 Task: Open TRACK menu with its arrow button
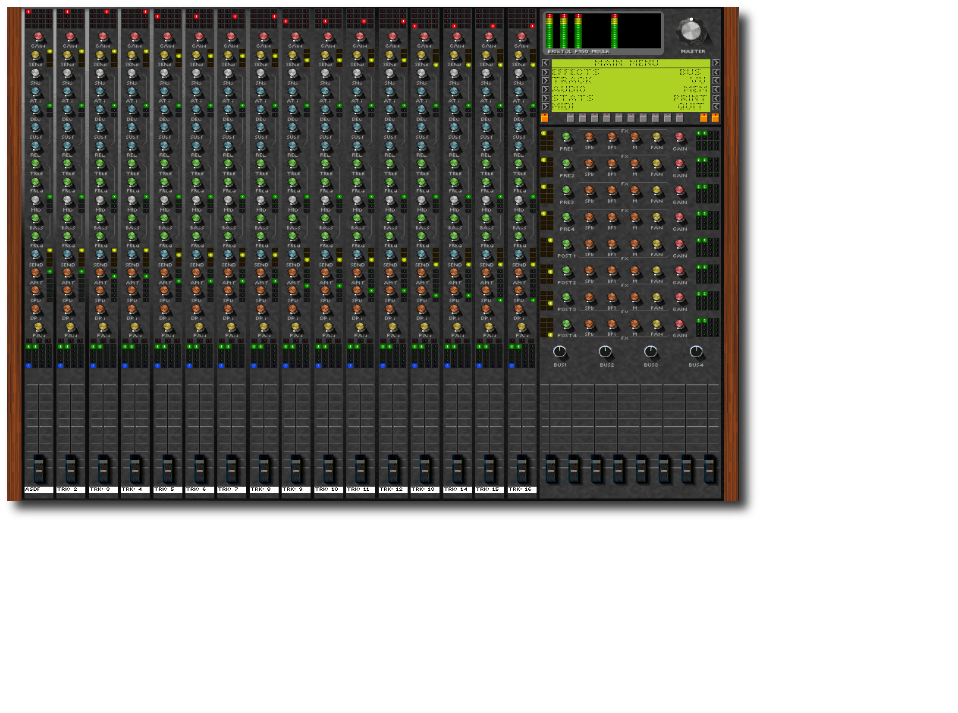[x=545, y=81]
